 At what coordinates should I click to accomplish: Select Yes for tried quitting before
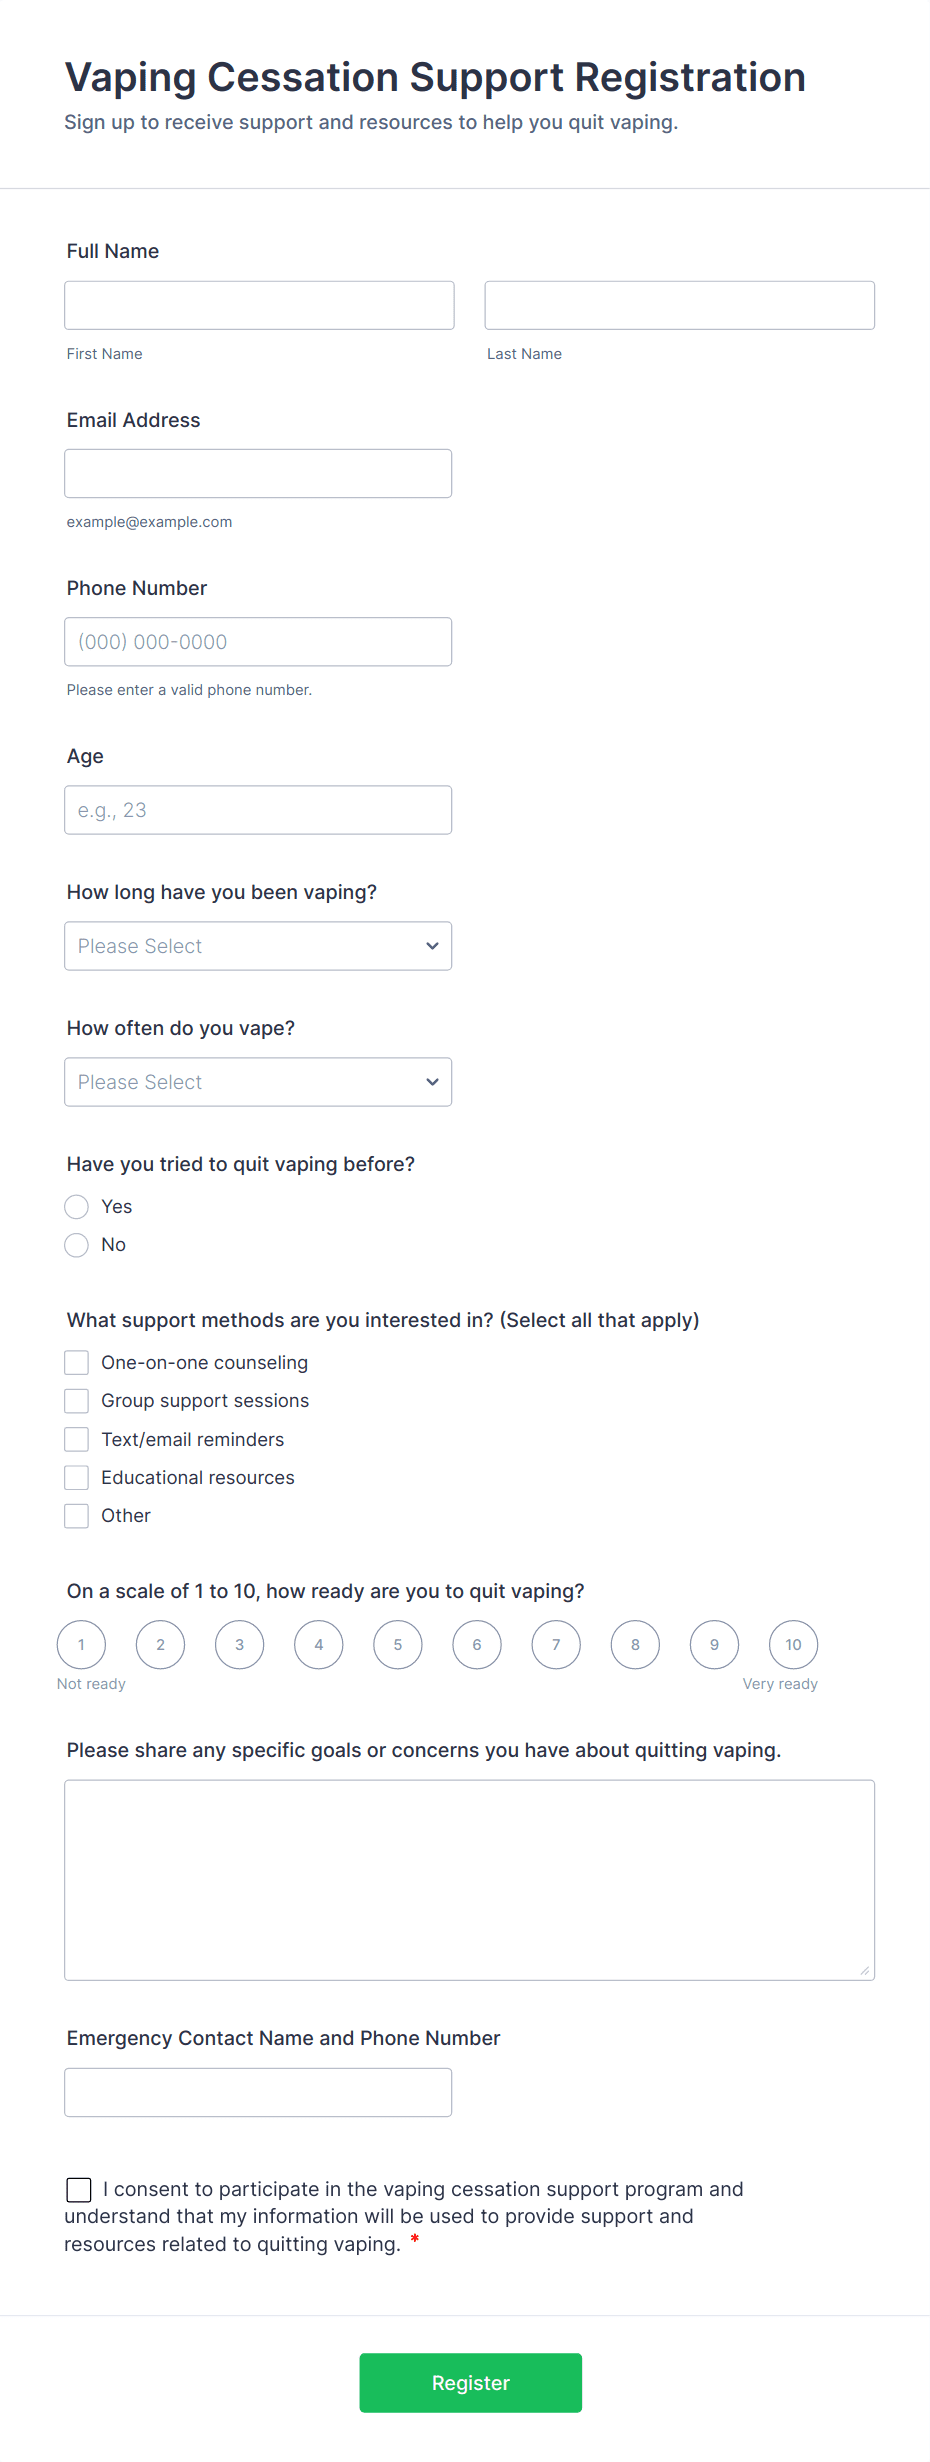coord(77,1207)
